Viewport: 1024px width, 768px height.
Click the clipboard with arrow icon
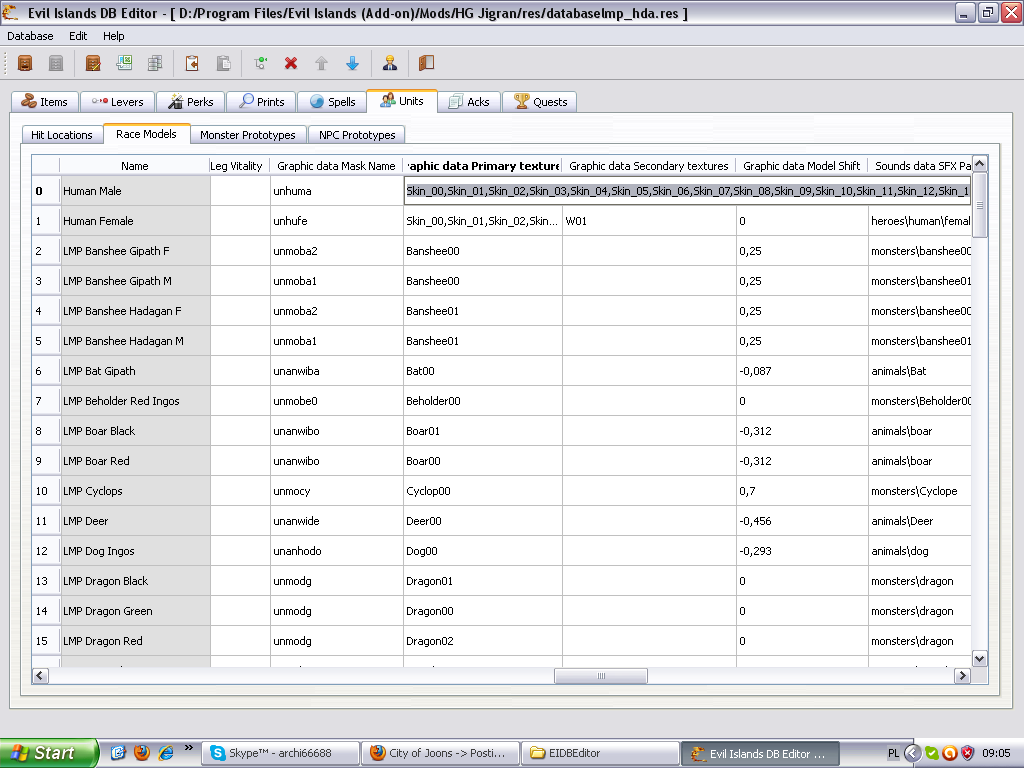coord(192,63)
